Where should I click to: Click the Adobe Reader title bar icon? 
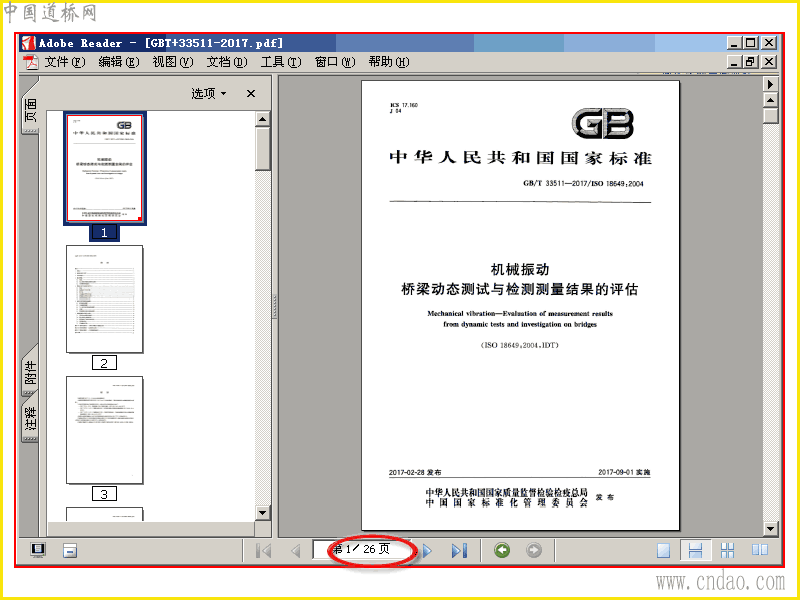28,43
